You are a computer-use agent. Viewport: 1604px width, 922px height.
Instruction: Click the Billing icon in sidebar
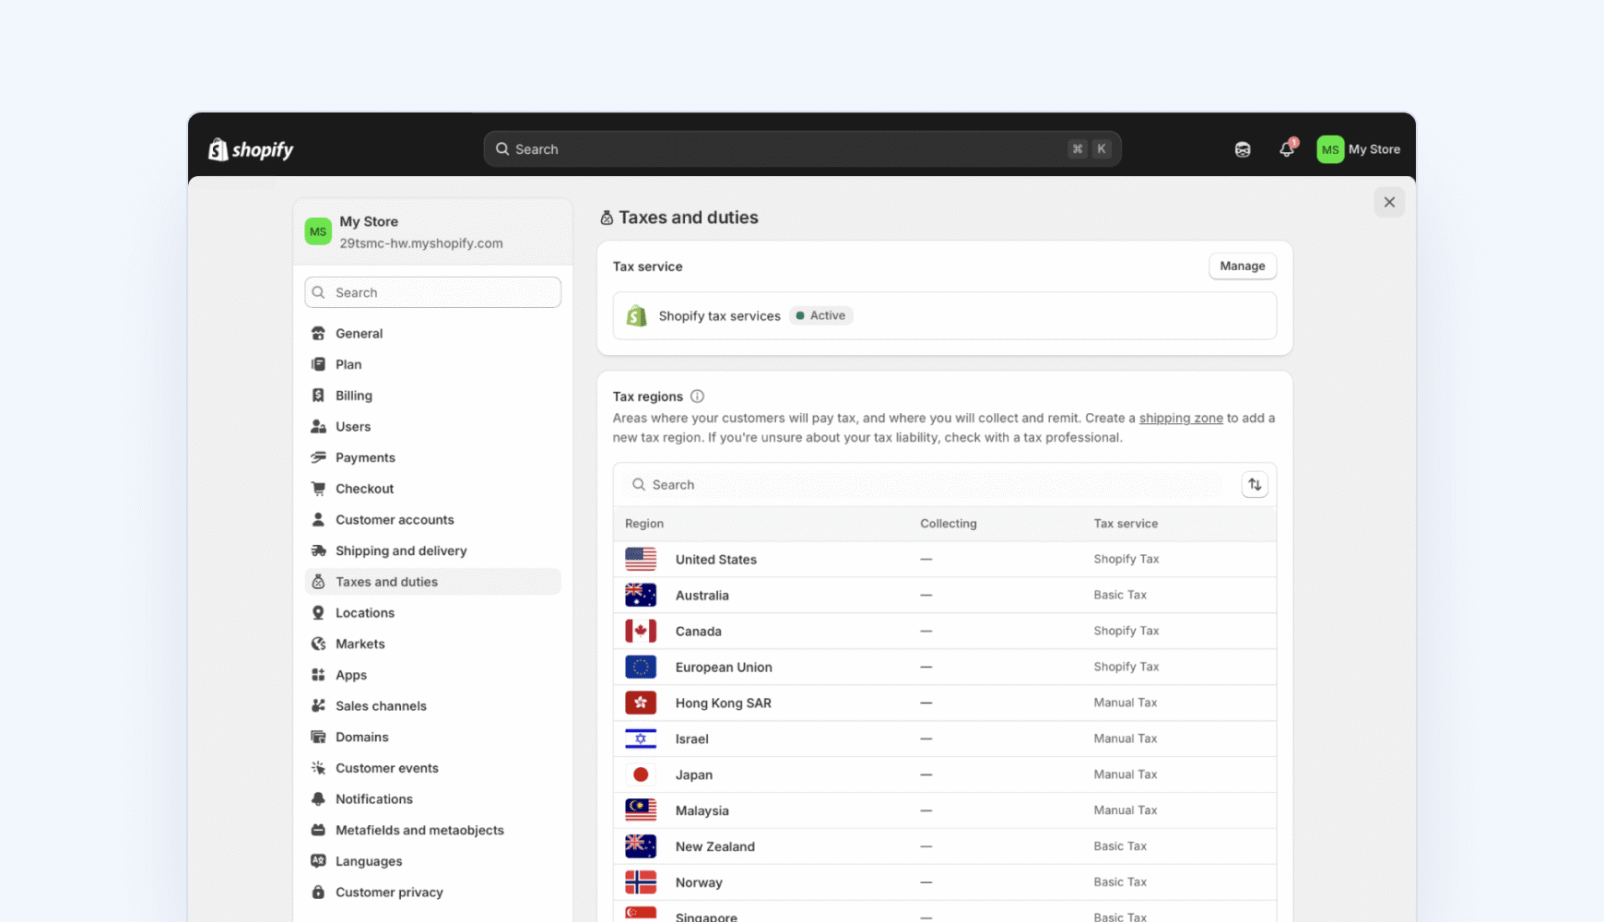pos(318,395)
